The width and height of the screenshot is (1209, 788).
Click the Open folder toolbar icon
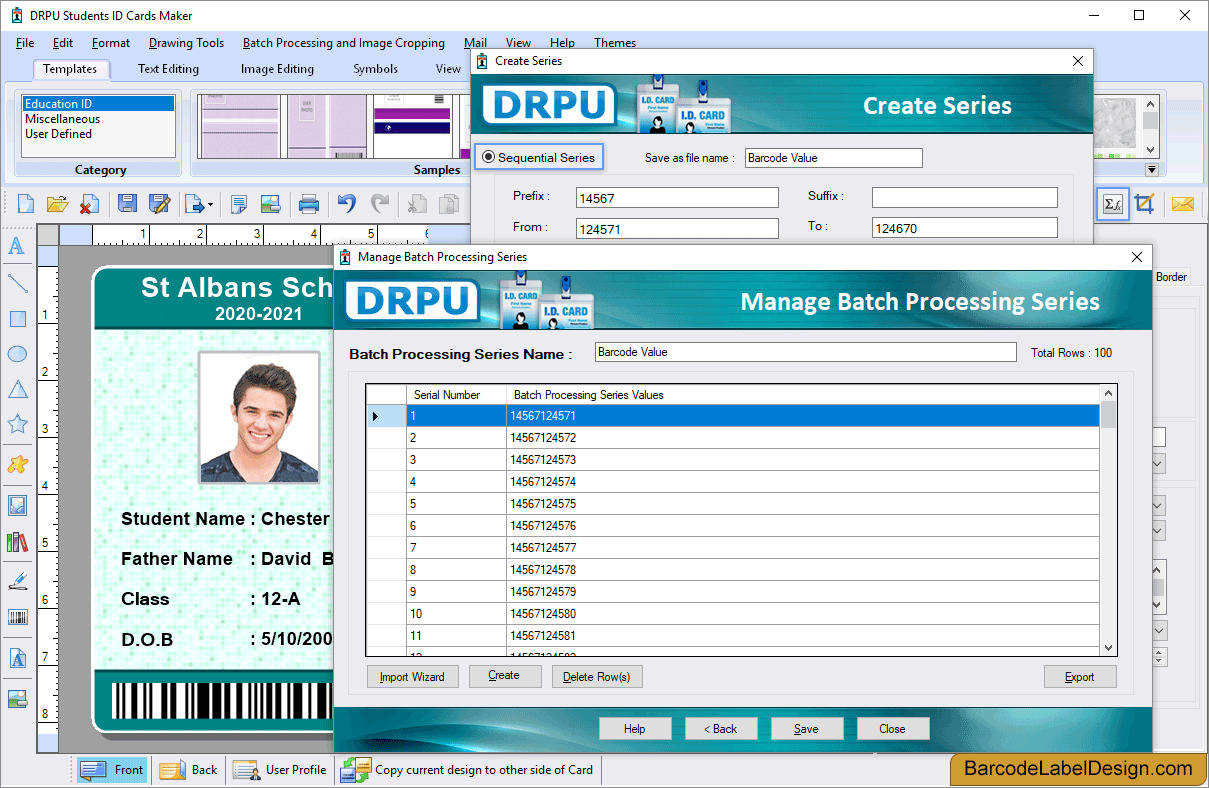pos(57,204)
